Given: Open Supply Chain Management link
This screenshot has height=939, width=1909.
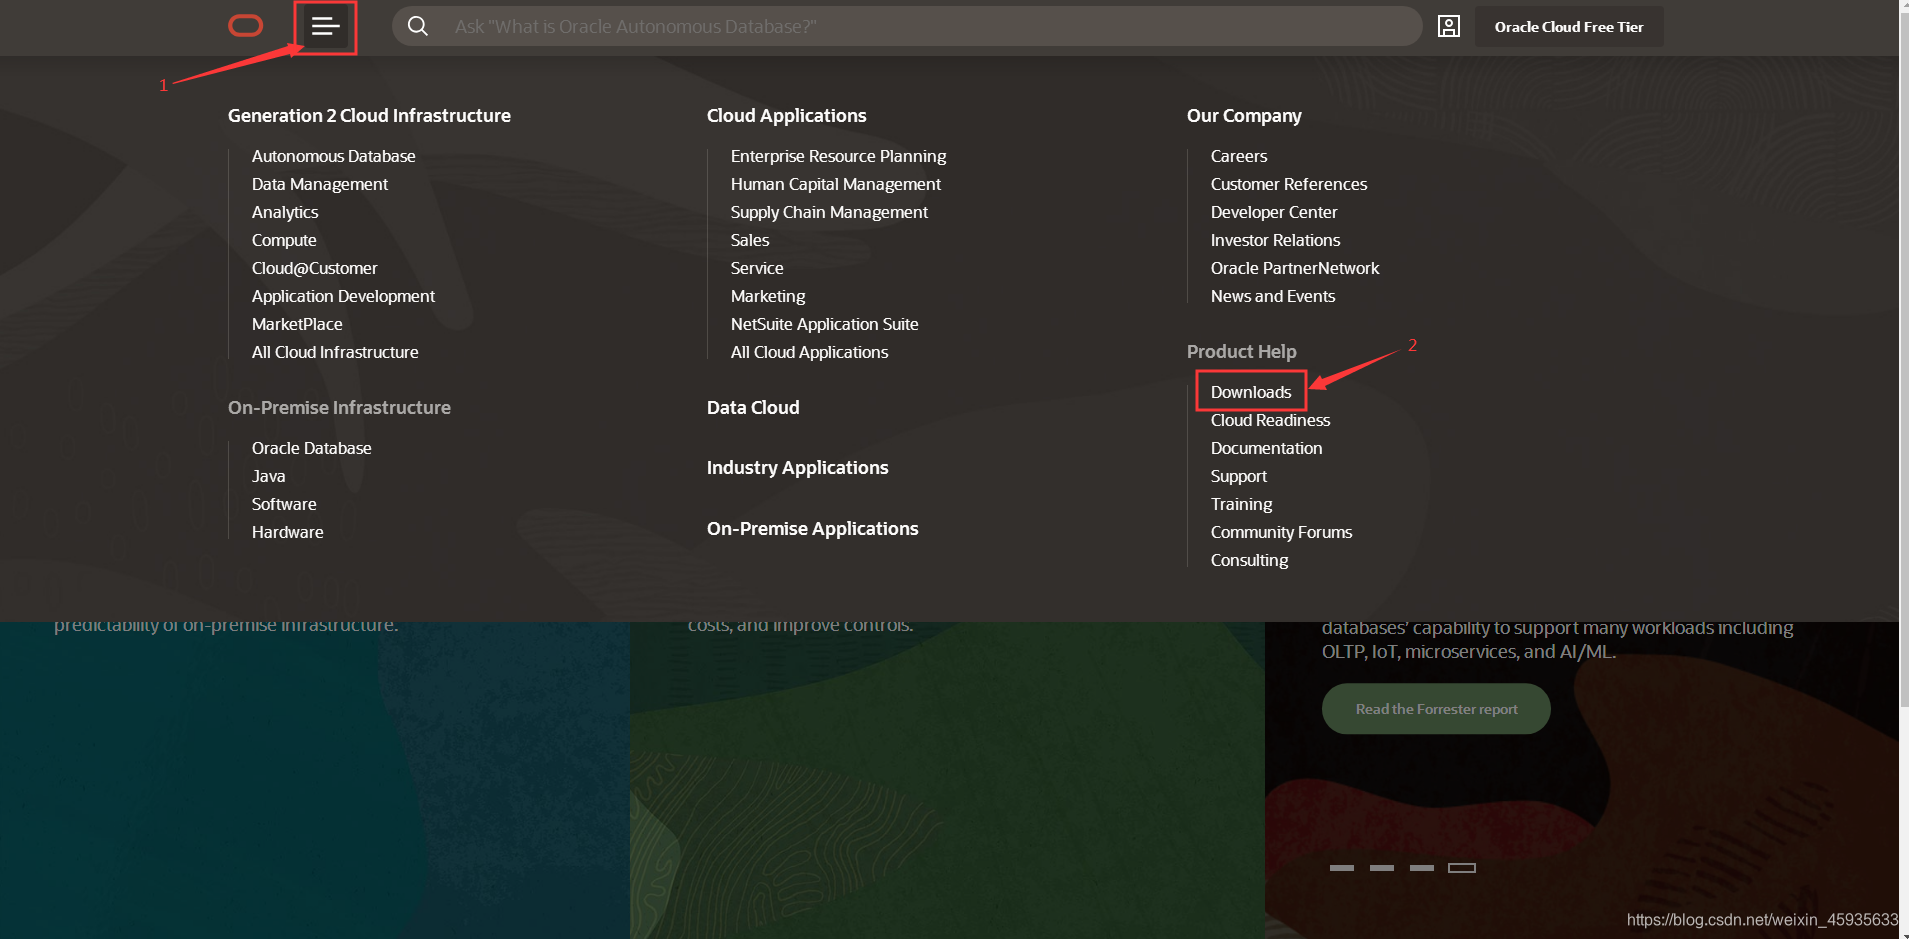Looking at the screenshot, I should pyautogui.click(x=829, y=212).
